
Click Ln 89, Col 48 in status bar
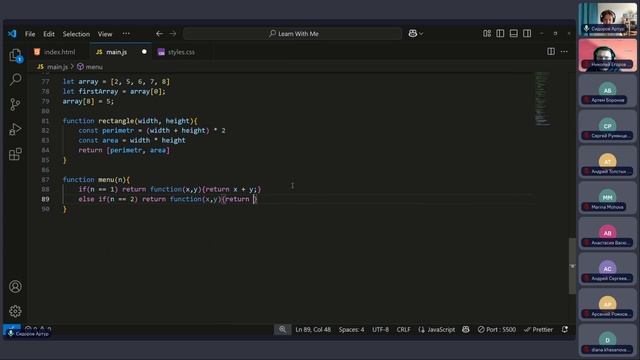(313, 329)
